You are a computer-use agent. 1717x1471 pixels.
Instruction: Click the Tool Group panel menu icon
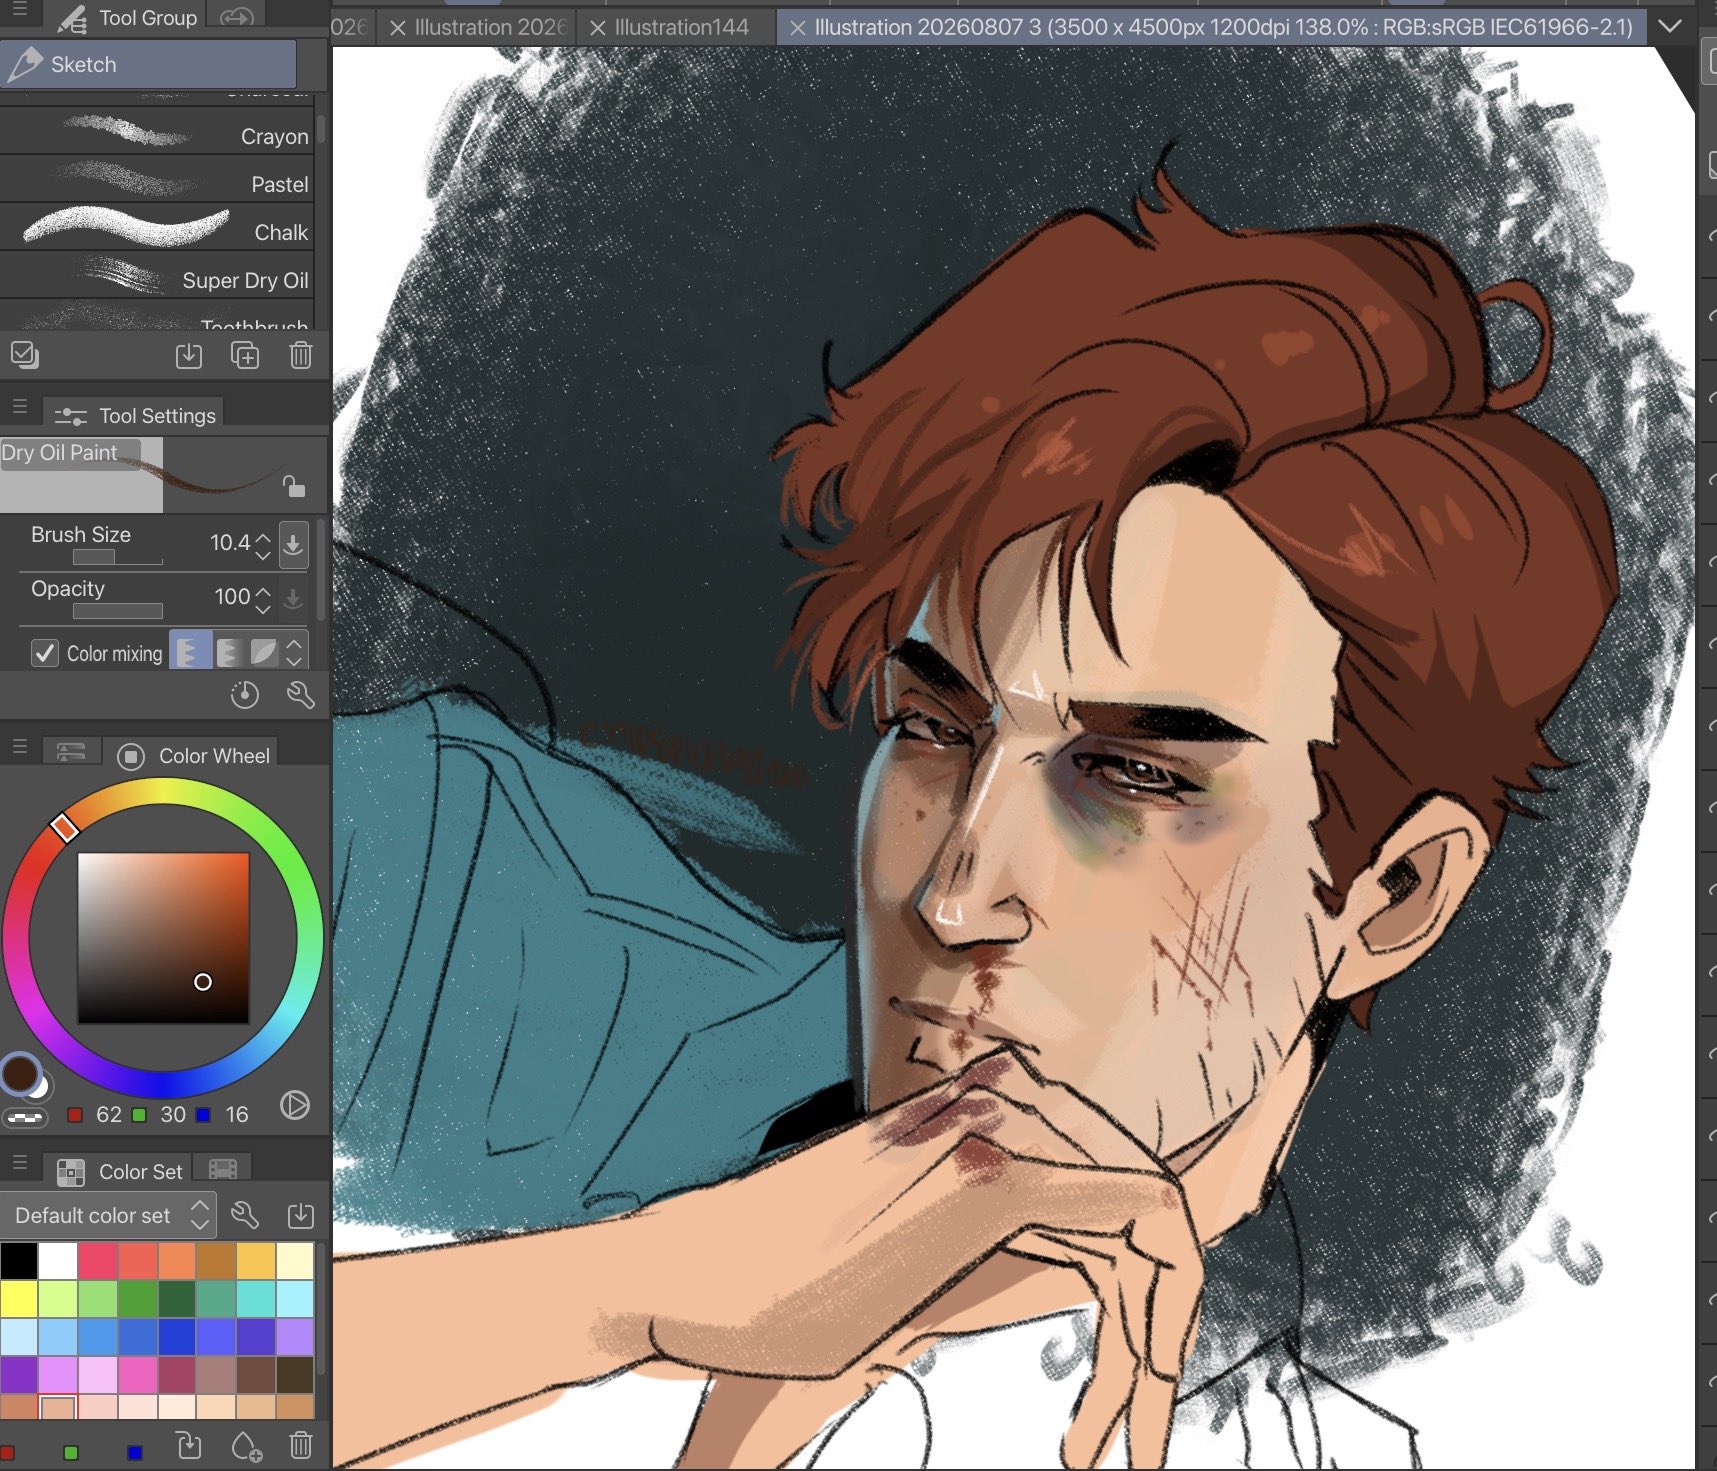click(x=19, y=11)
